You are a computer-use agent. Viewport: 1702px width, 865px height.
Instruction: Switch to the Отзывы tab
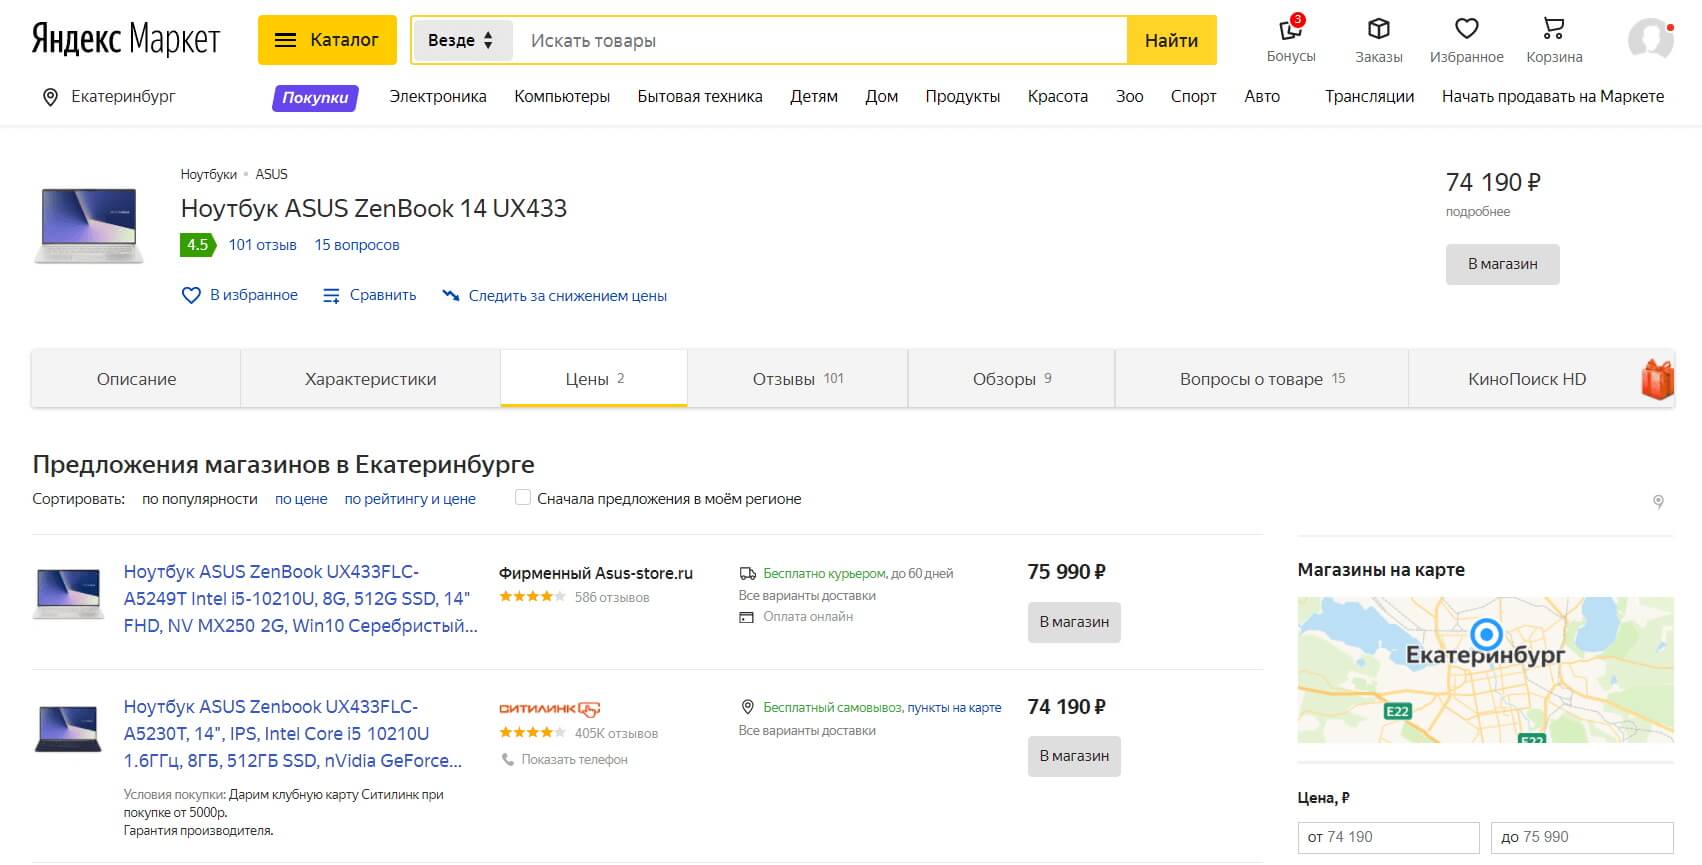click(x=797, y=379)
